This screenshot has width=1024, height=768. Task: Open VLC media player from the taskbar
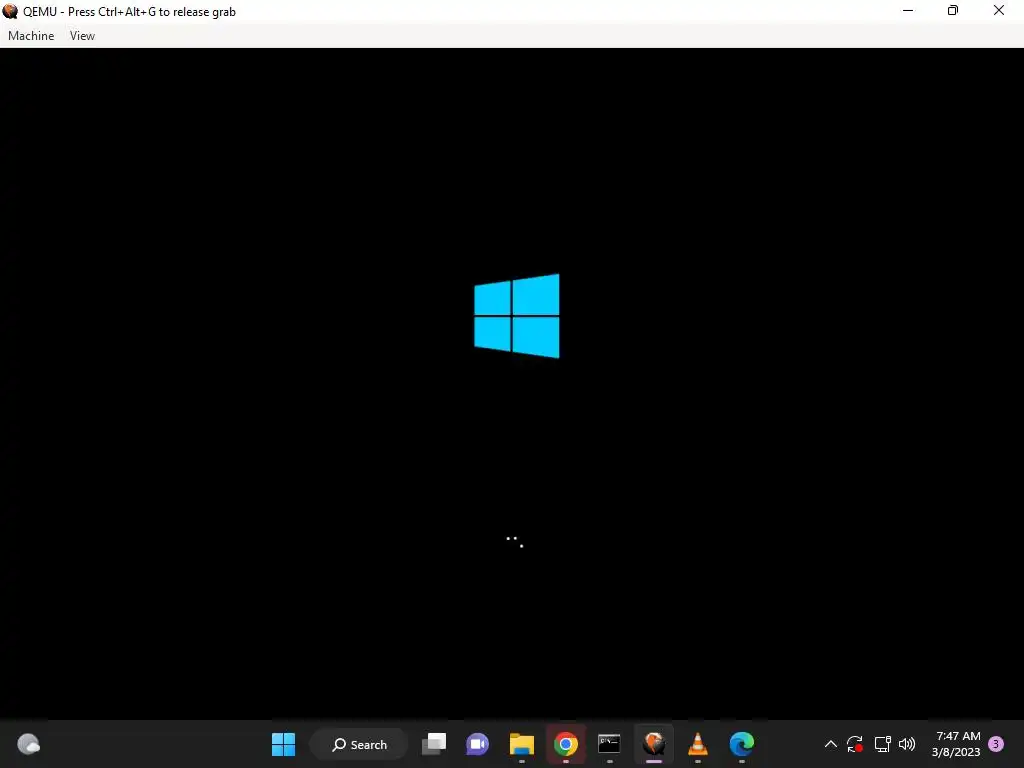click(697, 744)
